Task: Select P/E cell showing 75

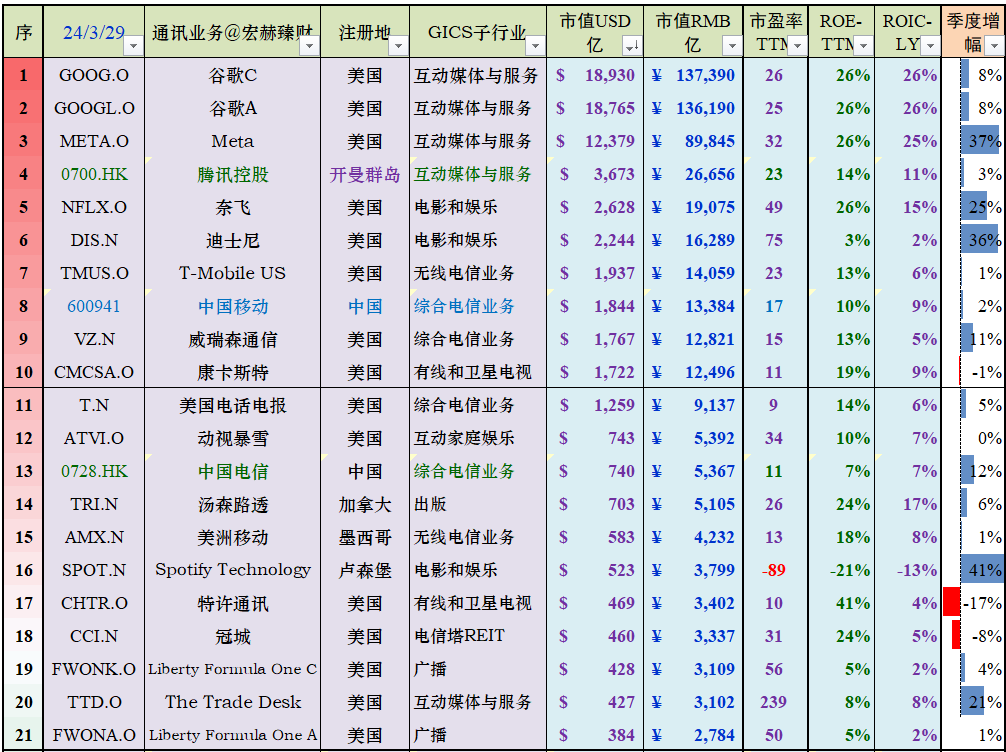Action: (x=776, y=240)
